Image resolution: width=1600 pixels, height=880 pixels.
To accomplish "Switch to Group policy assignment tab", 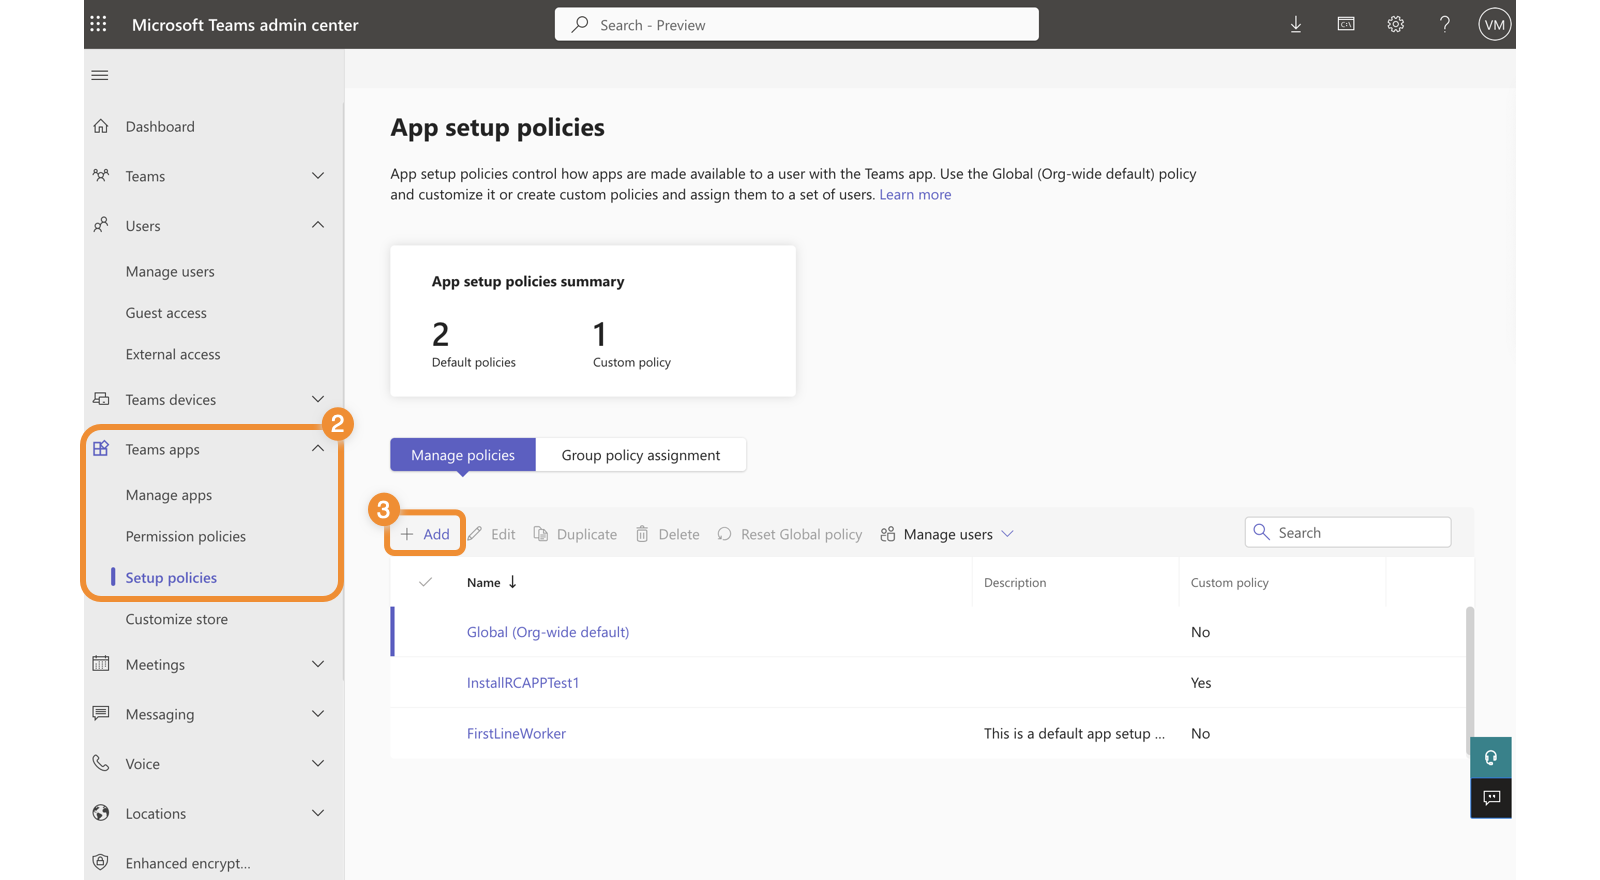I will tap(641, 455).
